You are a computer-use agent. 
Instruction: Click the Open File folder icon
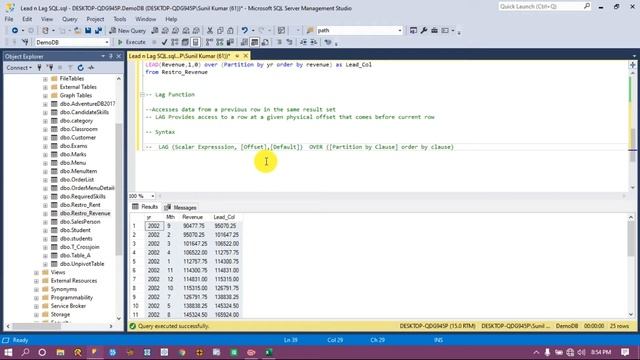pyautogui.click(x=77, y=31)
